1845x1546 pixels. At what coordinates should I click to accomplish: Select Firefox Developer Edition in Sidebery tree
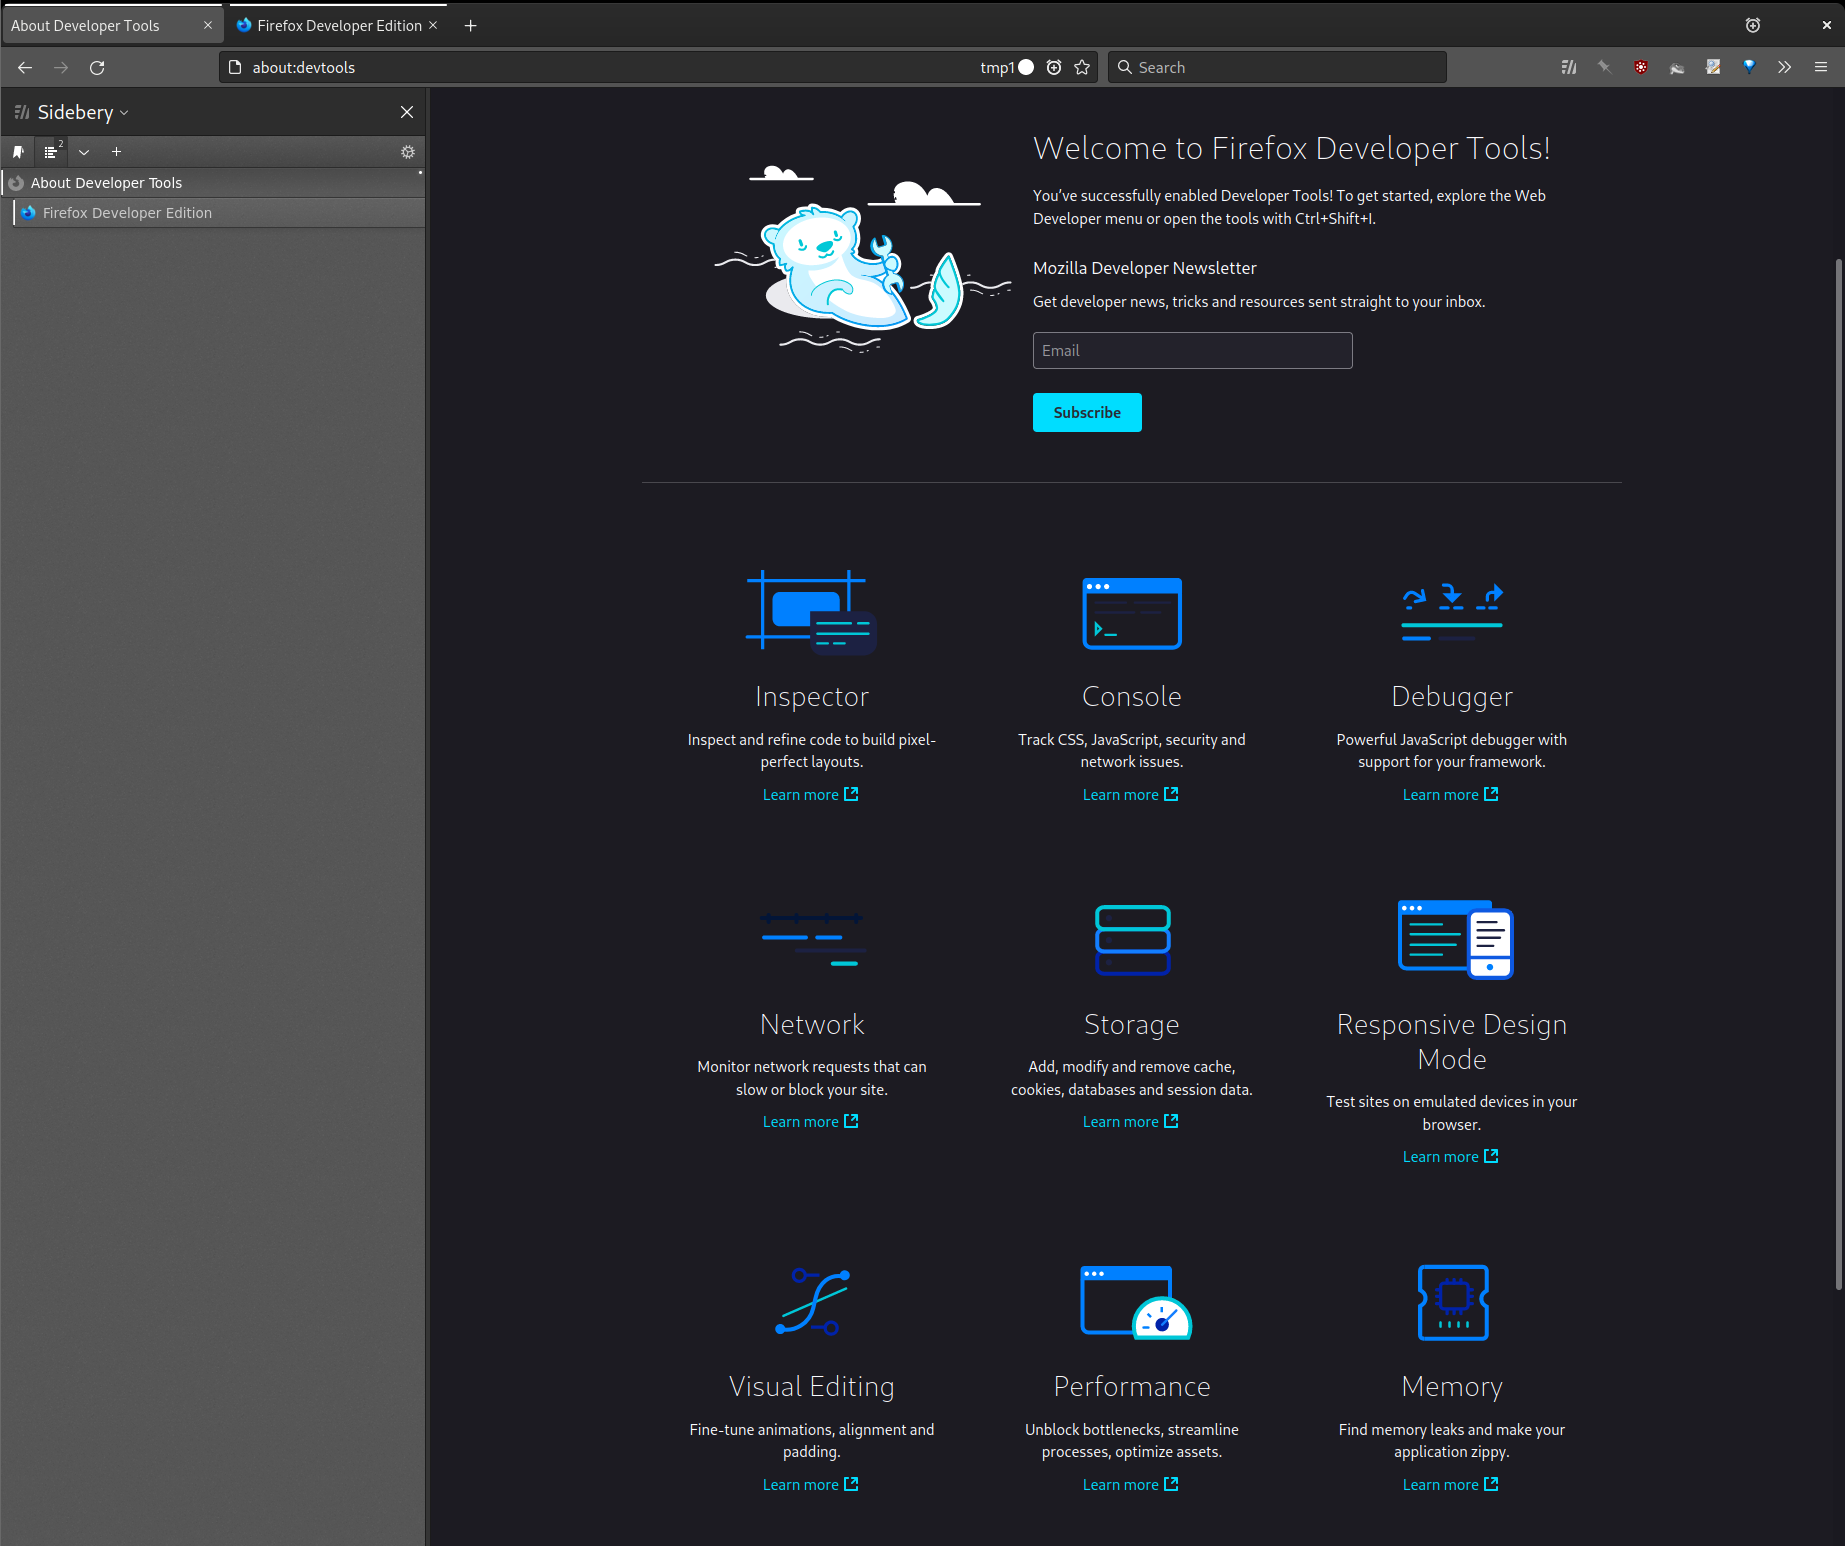point(127,213)
